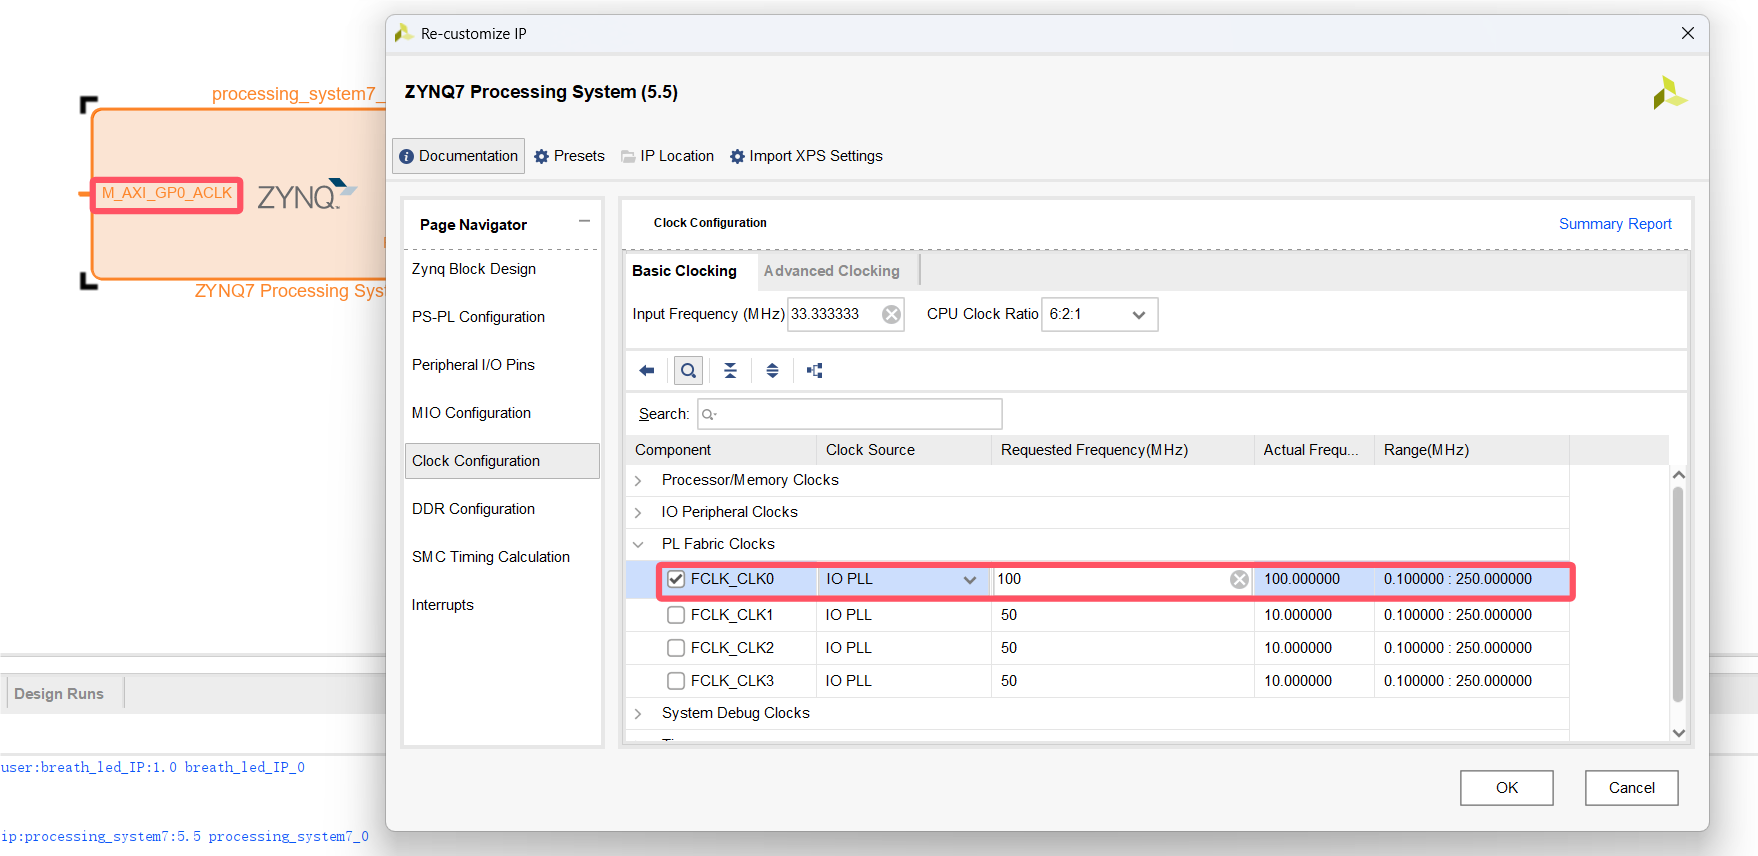The width and height of the screenshot is (1758, 856).
Task: Click Import XPS Settings
Action: pyautogui.click(x=806, y=156)
